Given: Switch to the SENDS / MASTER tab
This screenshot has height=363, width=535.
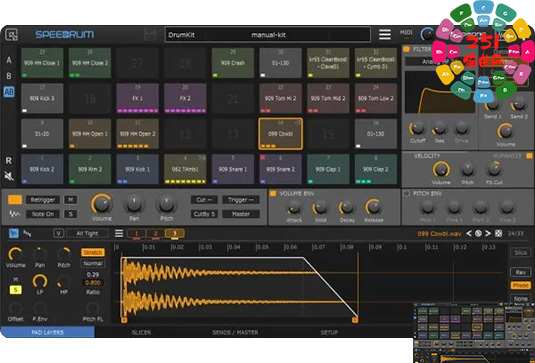Looking at the screenshot, I should click(235, 332).
